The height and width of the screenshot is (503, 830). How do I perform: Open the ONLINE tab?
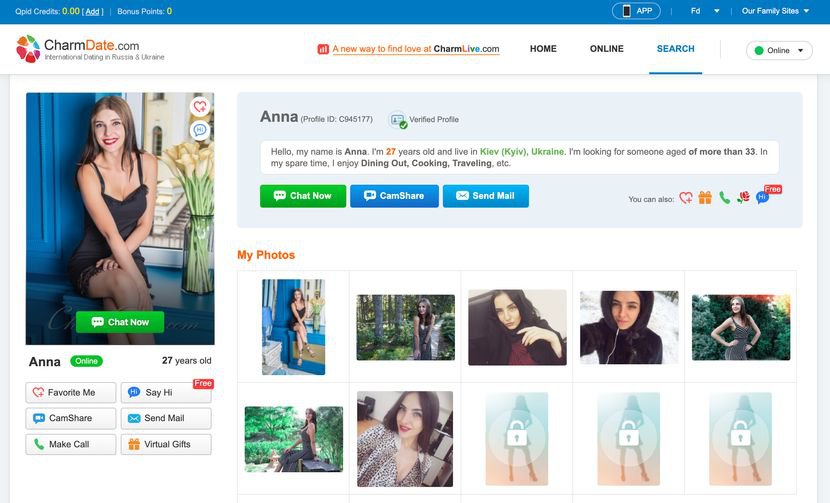click(x=607, y=49)
